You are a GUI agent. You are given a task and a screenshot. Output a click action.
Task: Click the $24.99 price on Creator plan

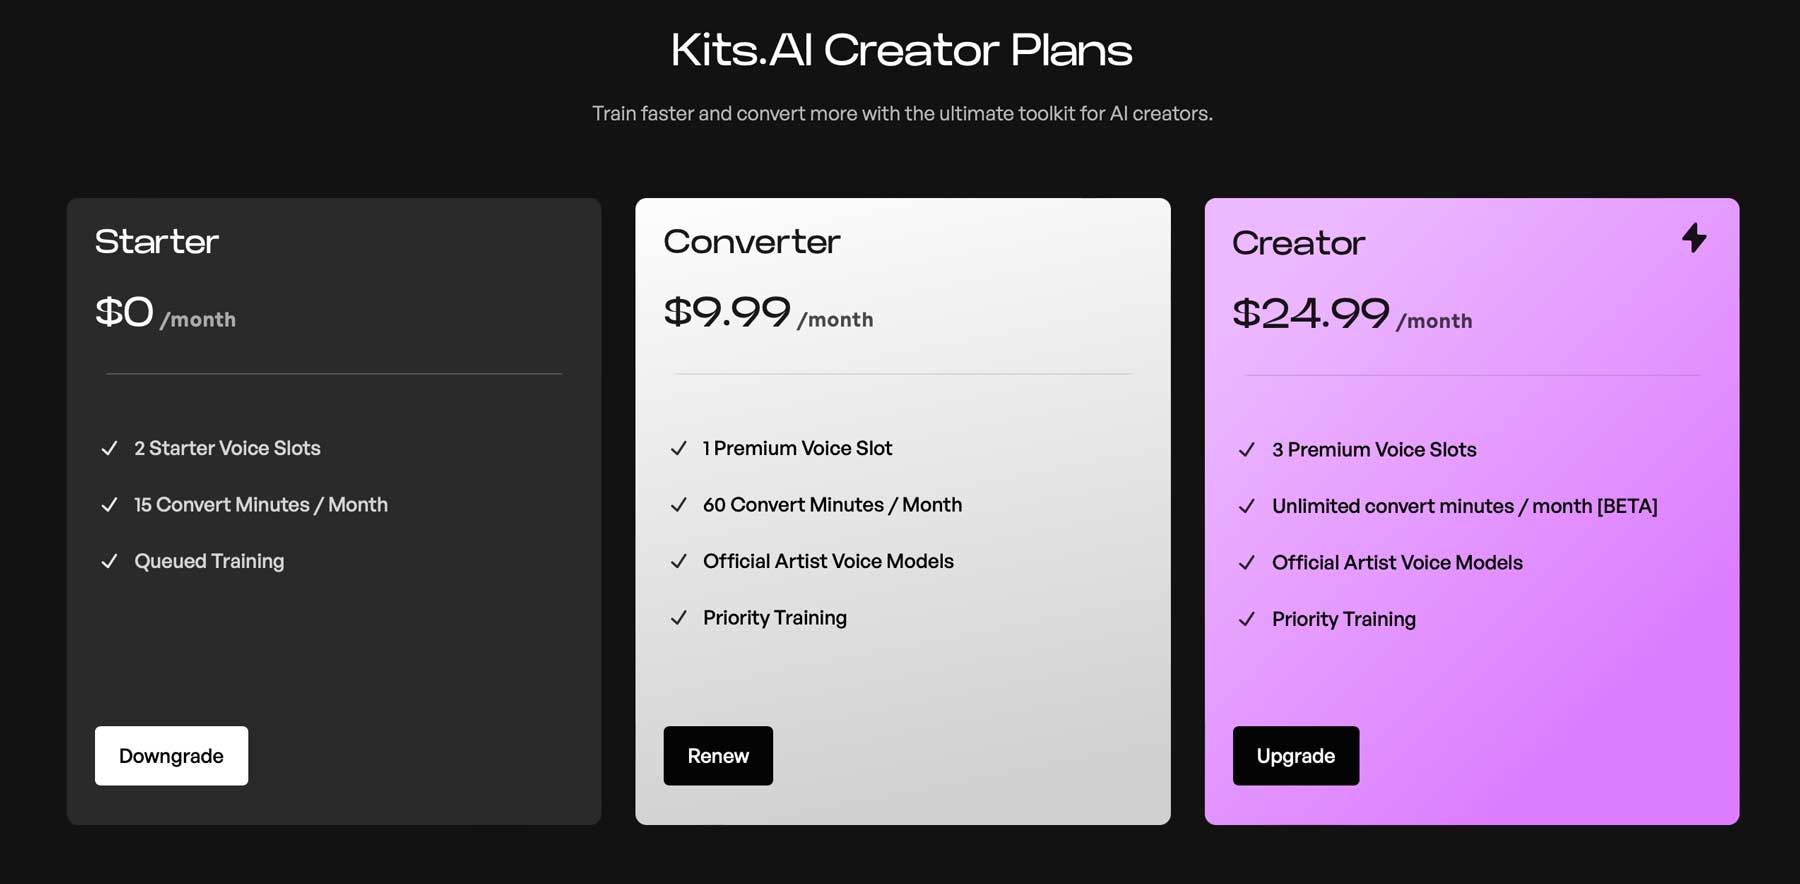pyautogui.click(x=1312, y=313)
